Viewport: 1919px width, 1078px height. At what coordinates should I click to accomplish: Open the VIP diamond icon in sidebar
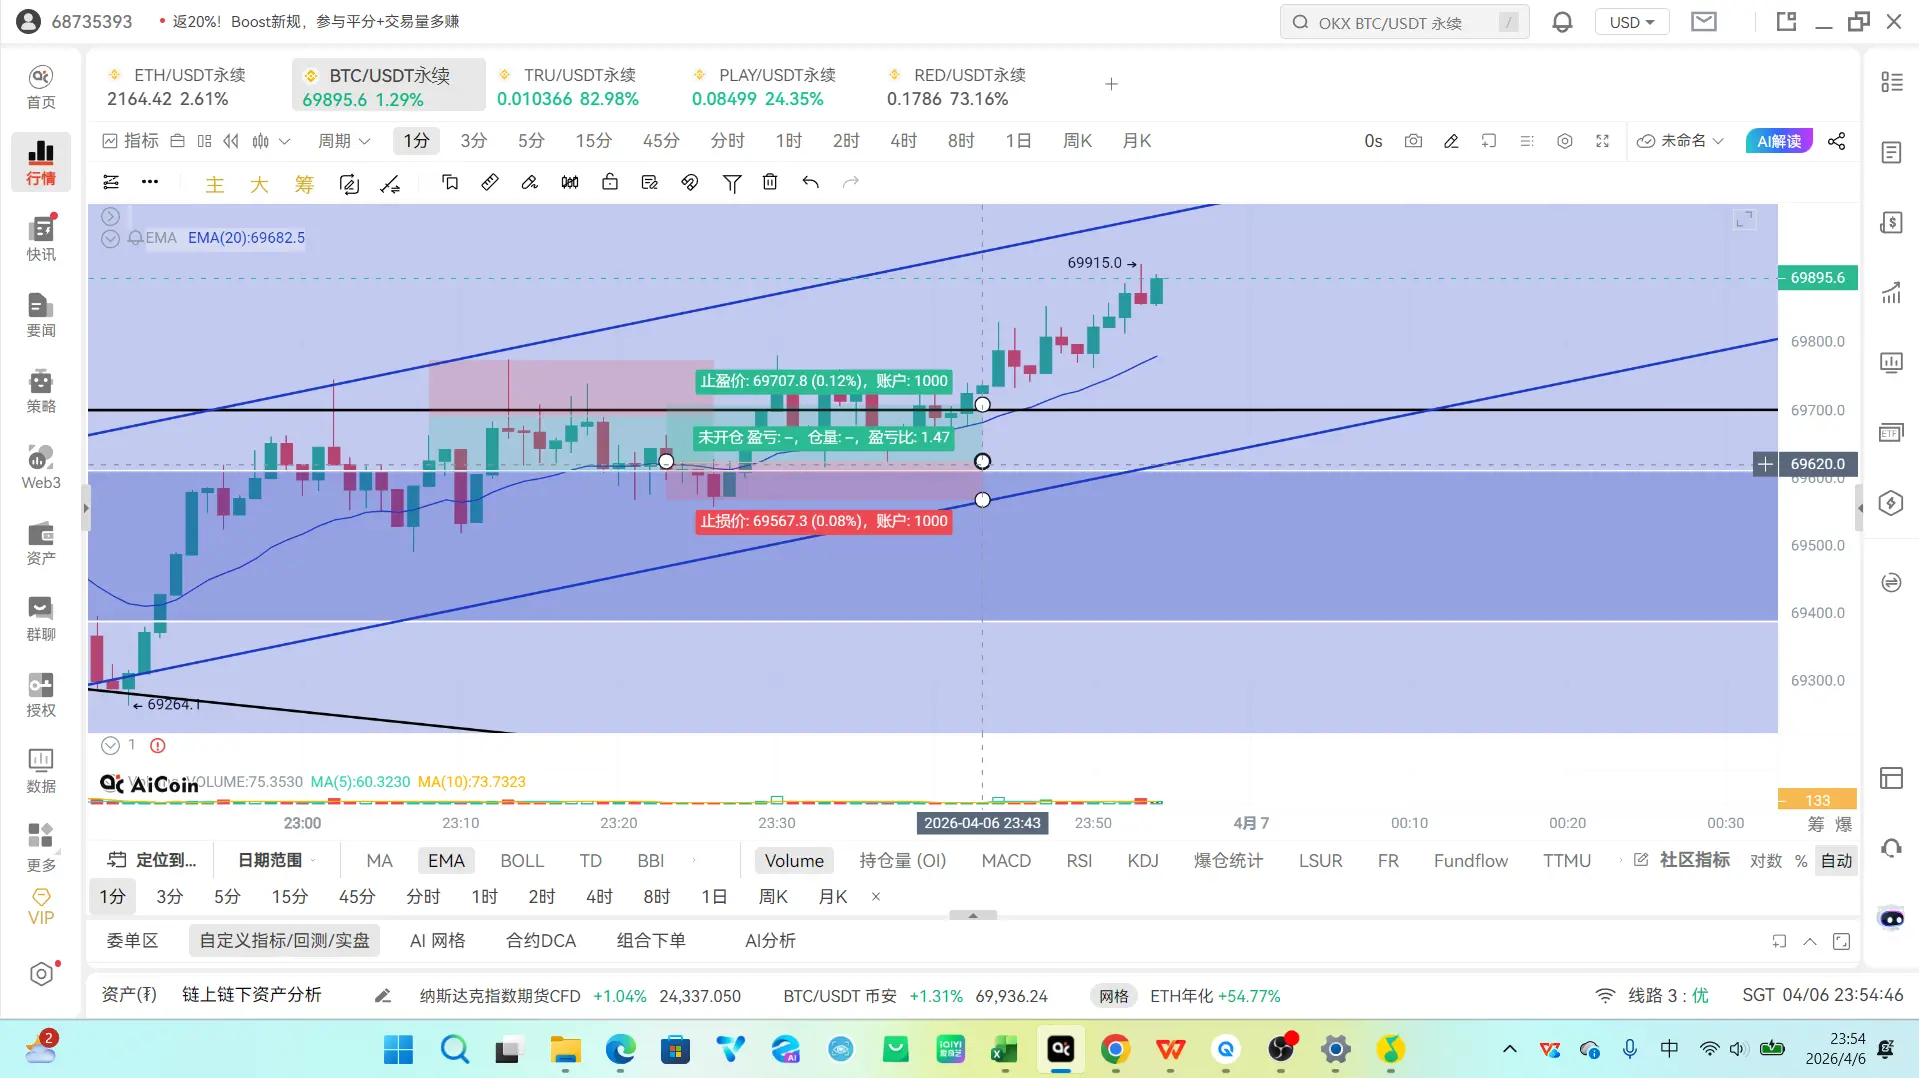click(41, 906)
